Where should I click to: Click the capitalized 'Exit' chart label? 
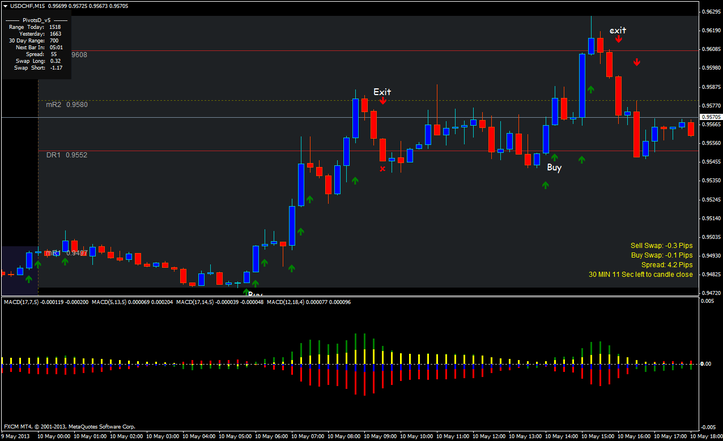(382, 92)
